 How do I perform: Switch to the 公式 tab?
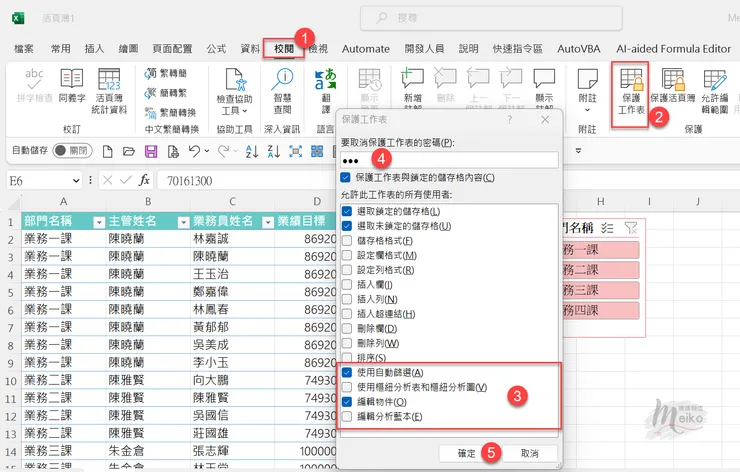216,49
